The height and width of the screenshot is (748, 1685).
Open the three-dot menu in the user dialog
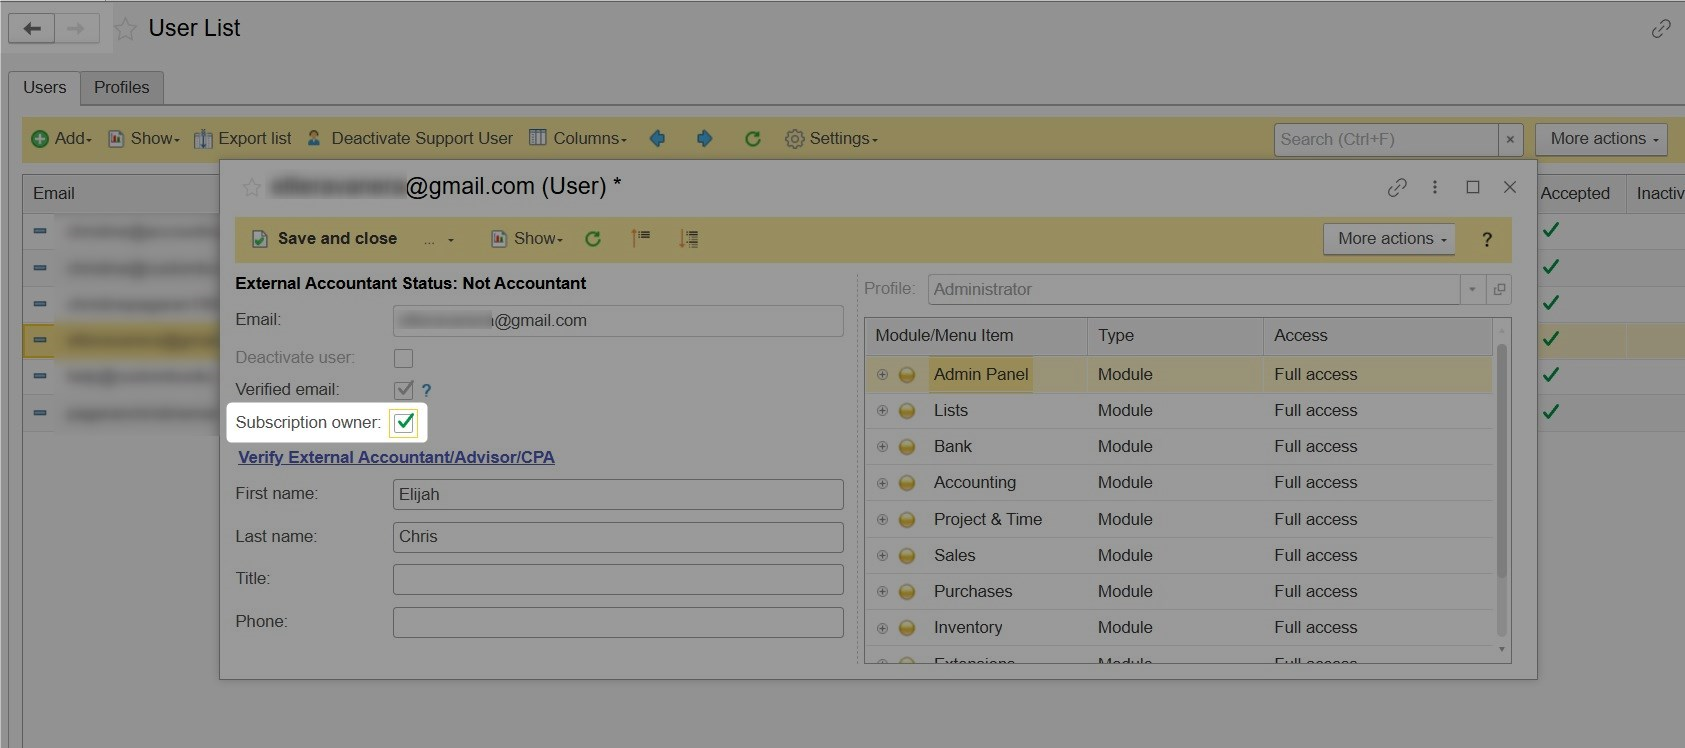[x=1434, y=187]
